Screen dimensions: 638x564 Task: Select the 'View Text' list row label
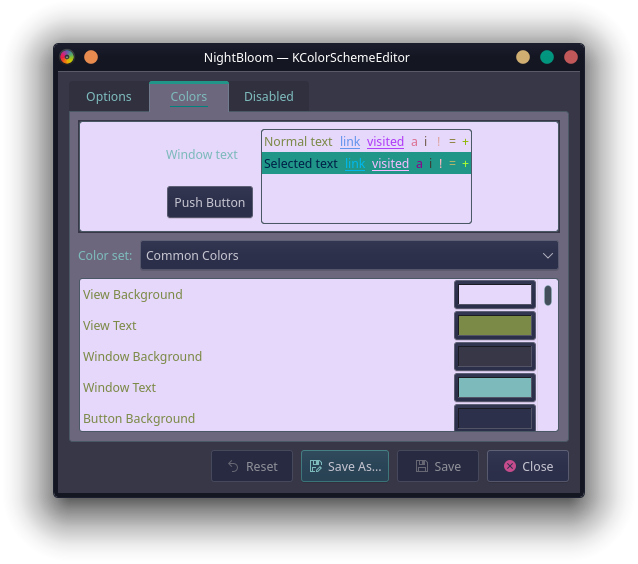[109, 326]
